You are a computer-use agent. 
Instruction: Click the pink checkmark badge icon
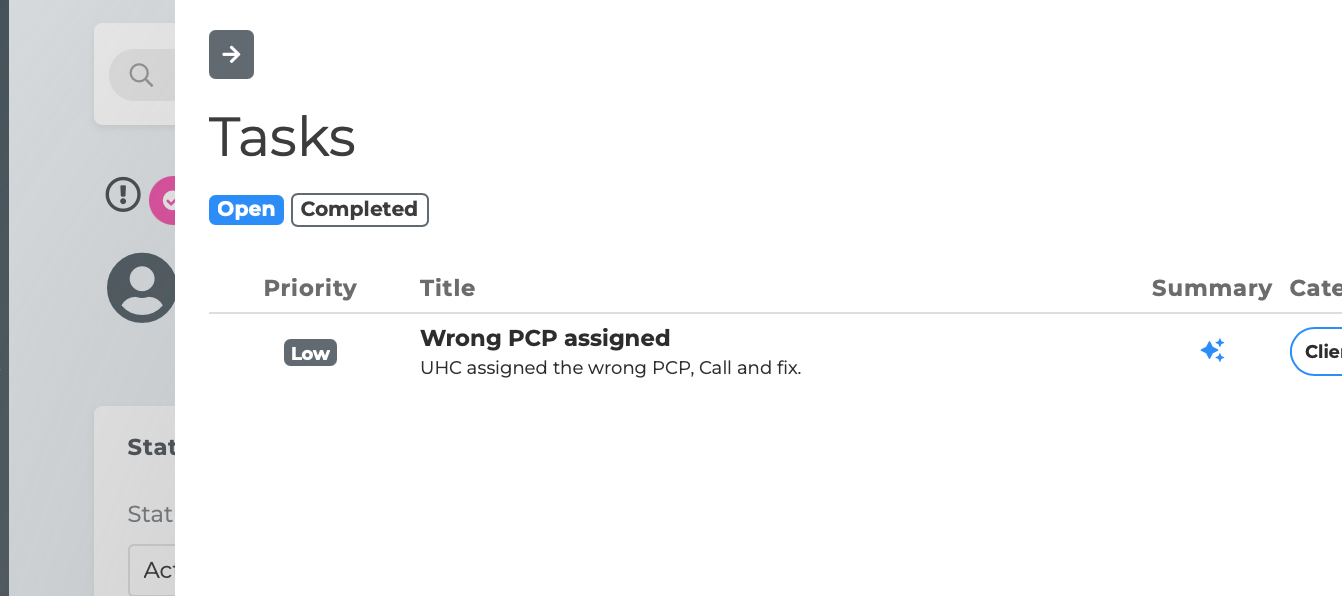163,200
